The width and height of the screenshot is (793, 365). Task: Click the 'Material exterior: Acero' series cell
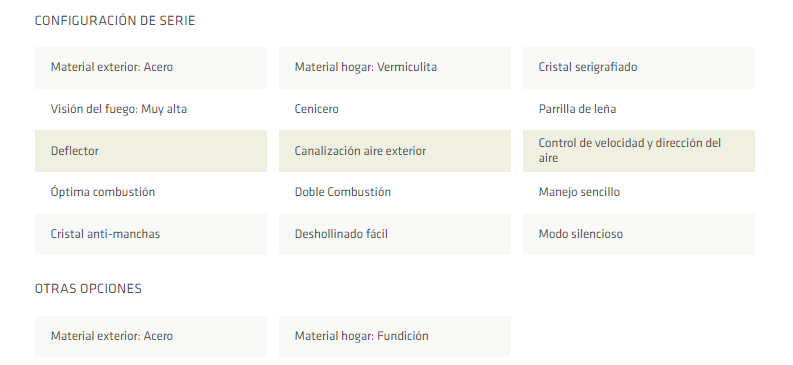click(x=151, y=68)
